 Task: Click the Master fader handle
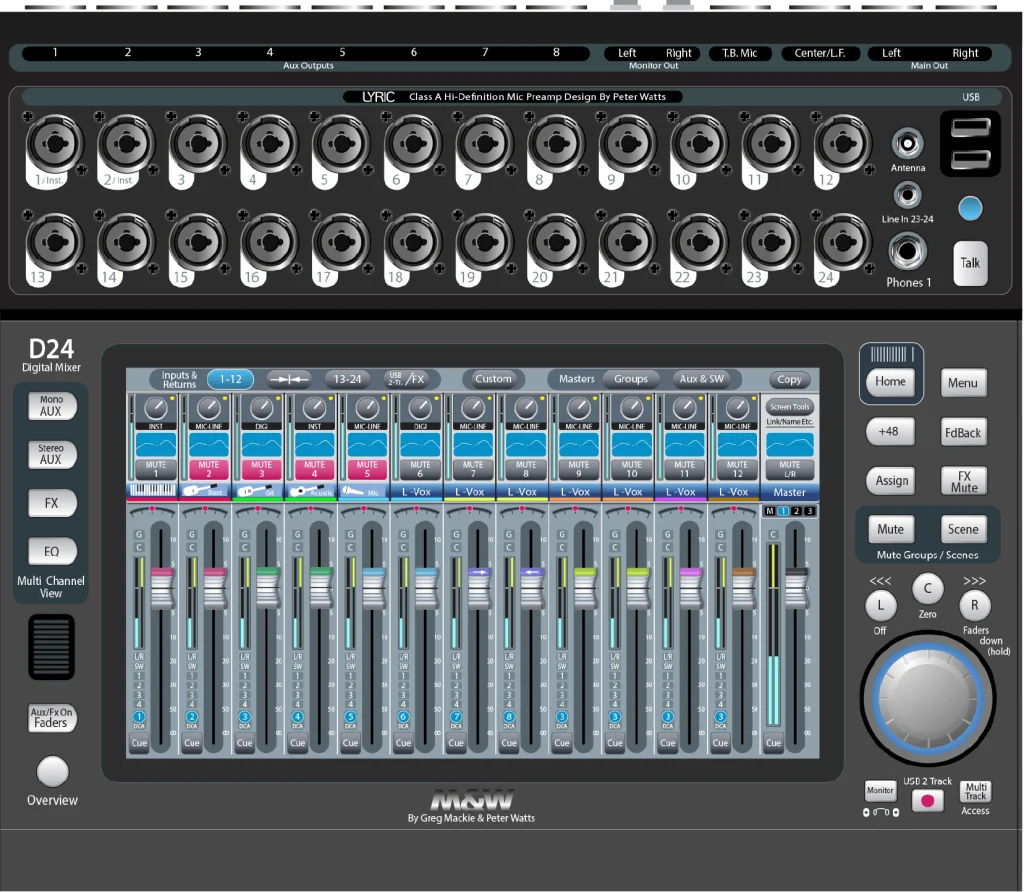pos(796,587)
